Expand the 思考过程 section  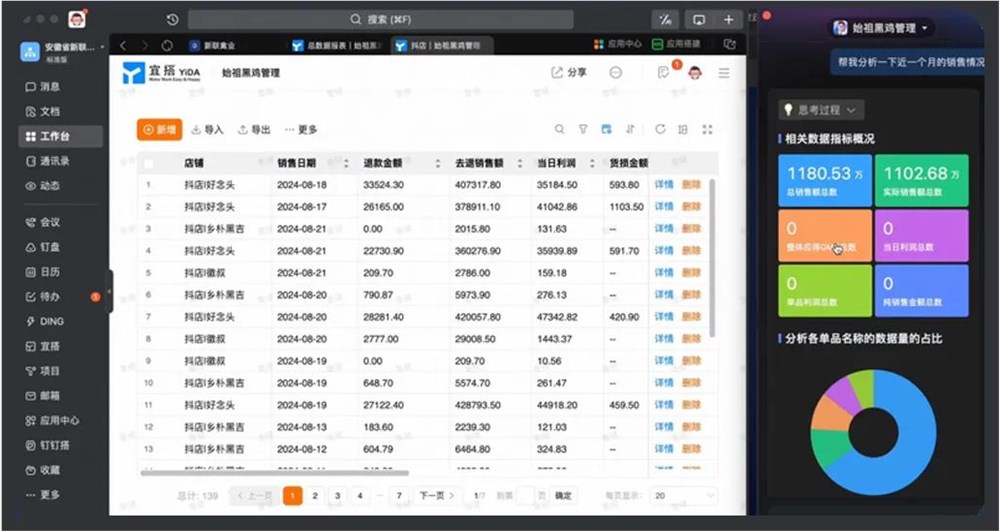coord(821,110)
